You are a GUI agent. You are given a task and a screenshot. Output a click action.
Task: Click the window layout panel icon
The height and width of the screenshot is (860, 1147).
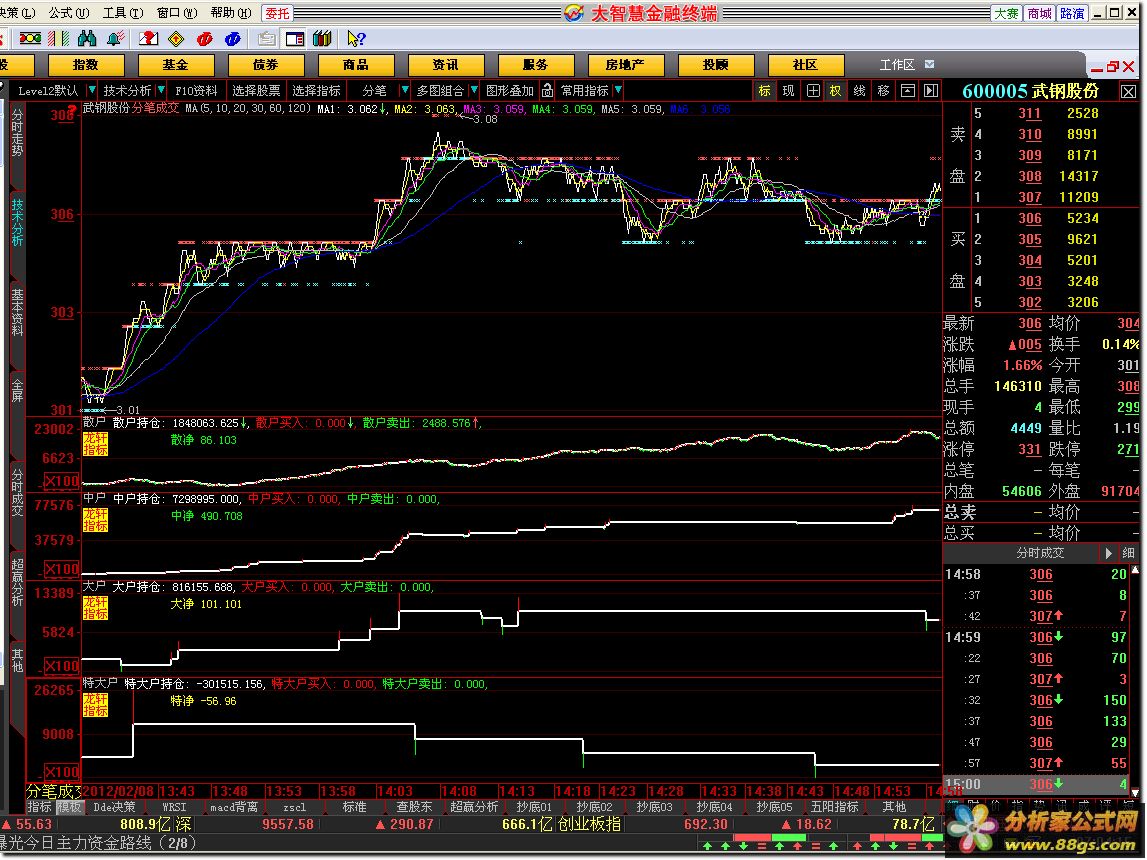click(295, 39)
